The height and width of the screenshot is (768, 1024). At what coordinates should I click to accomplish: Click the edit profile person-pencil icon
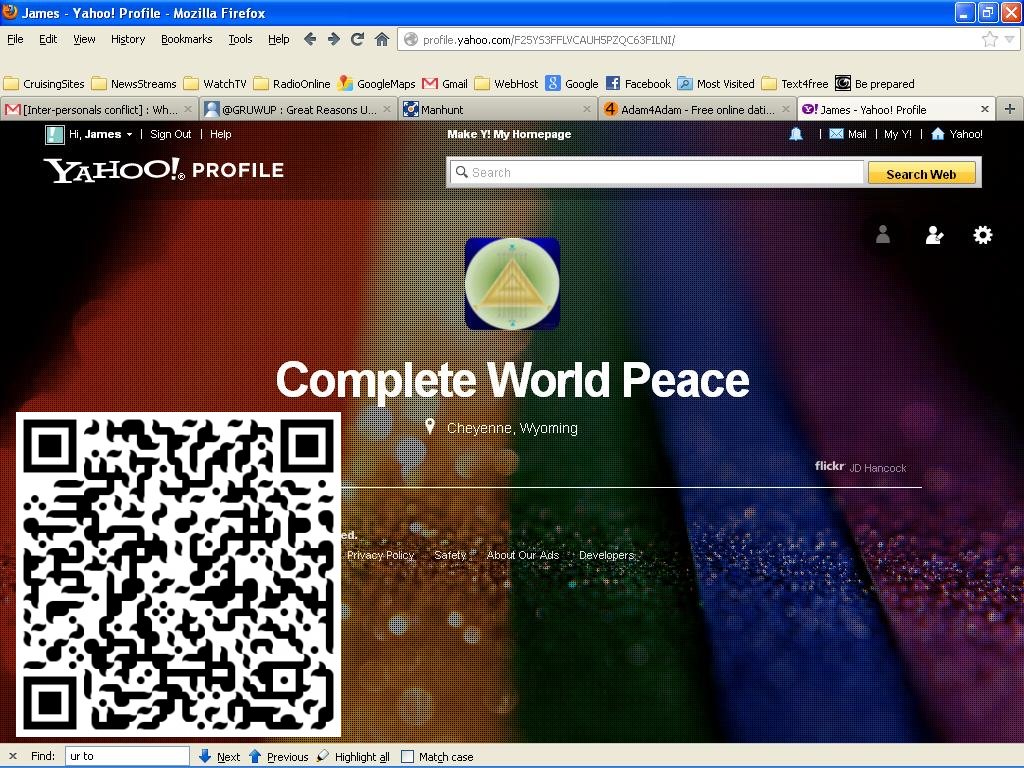pos(935,234)
